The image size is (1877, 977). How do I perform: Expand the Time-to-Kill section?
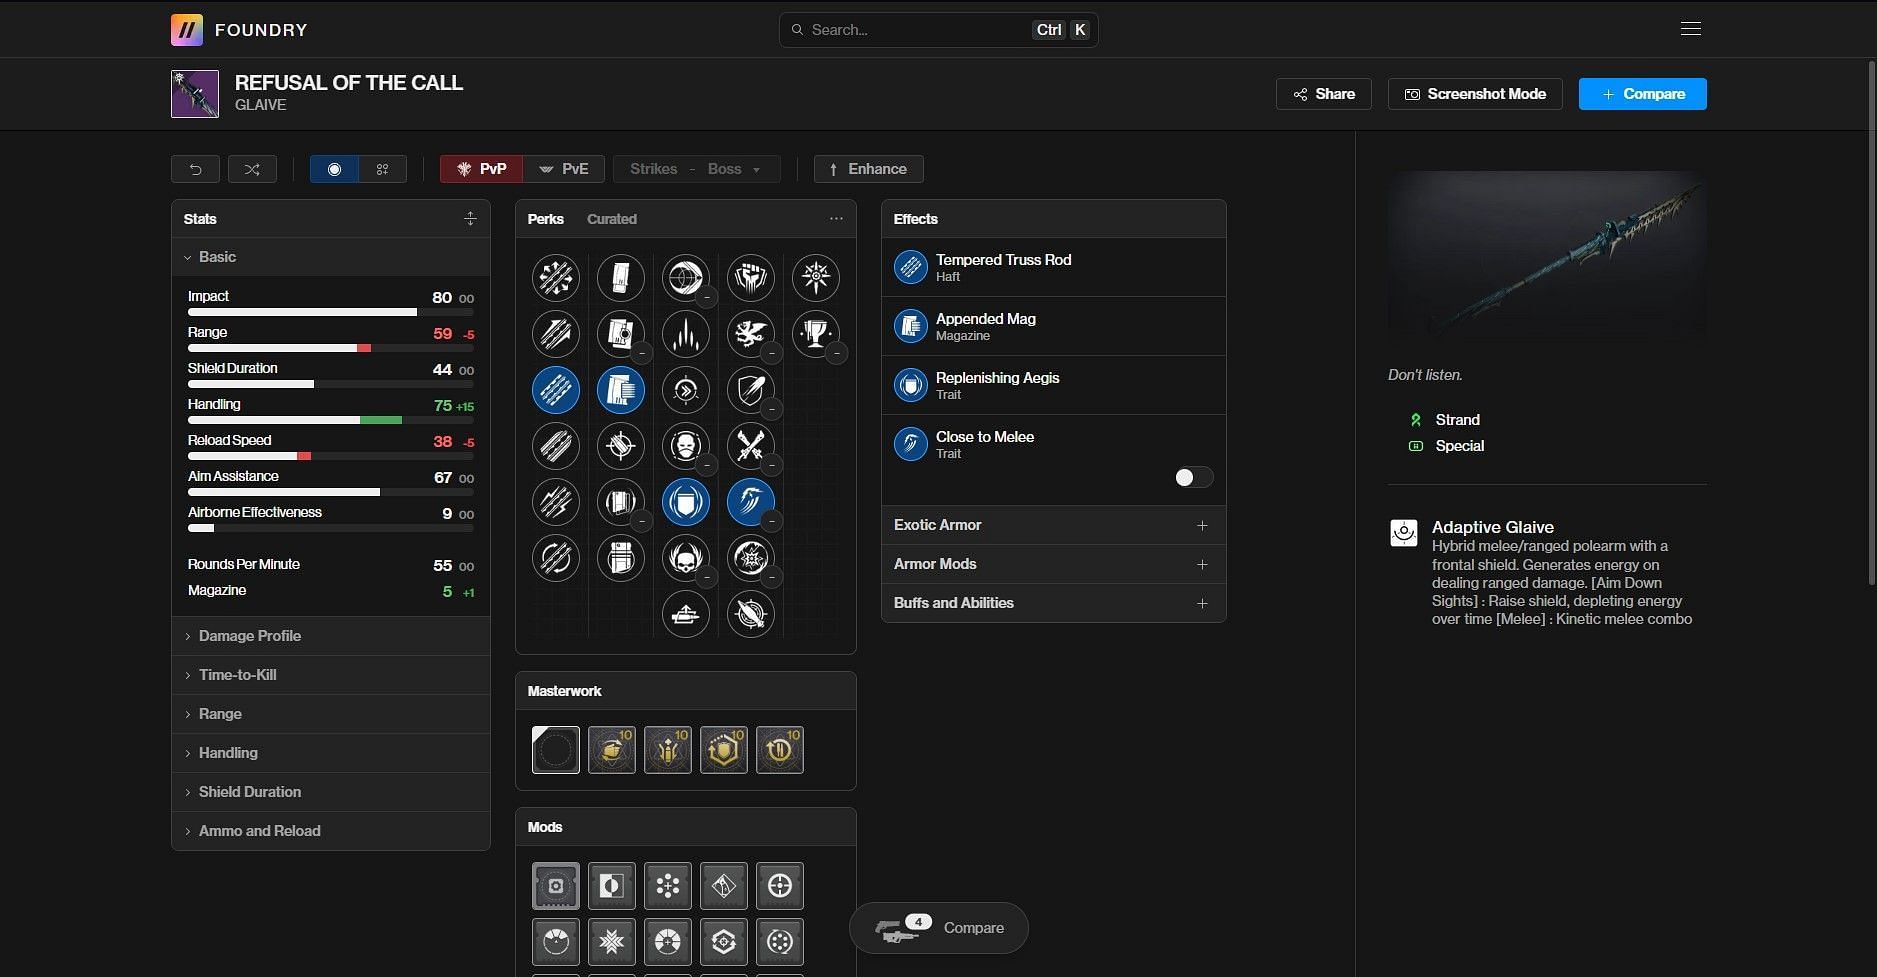[331, 675]
